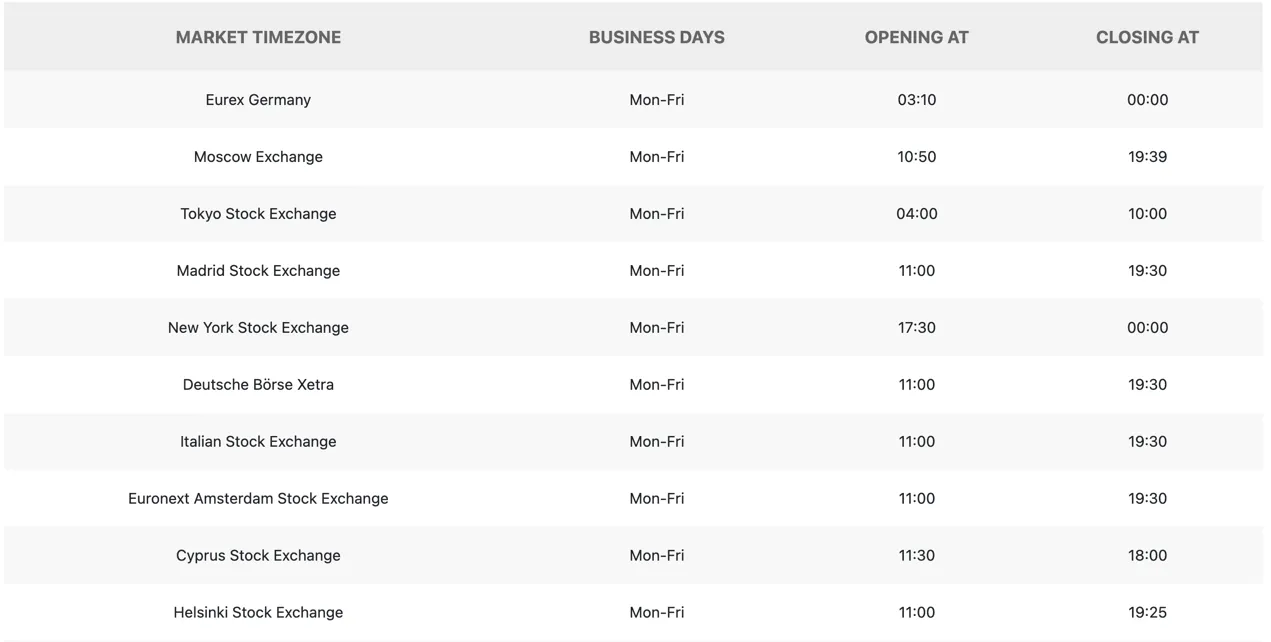The image size is (1271, 642).
Task: Select the 19:25 Helsinki closing time
Action: tap(1147, 613)
